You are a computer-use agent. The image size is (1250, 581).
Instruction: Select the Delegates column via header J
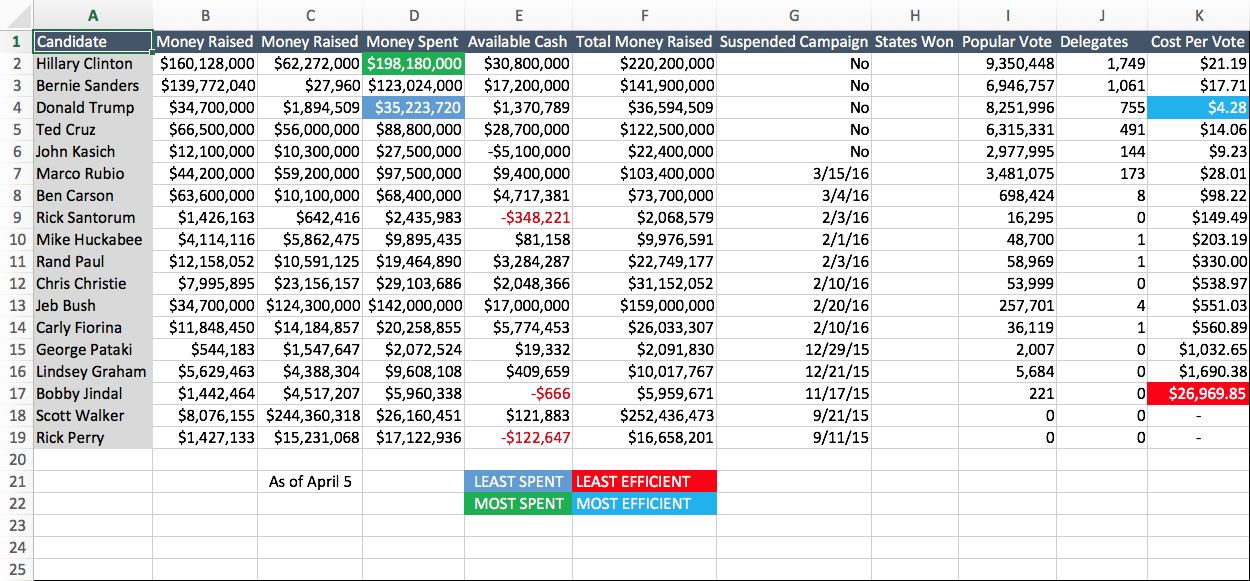coord(1102,16)
